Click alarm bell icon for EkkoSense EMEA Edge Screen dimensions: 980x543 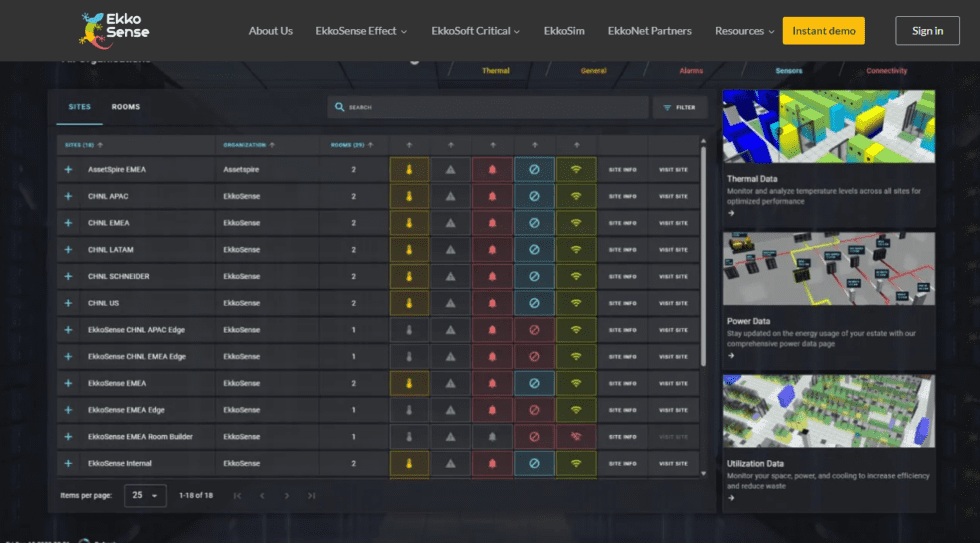pyautogui.click(x=492, y=410)
